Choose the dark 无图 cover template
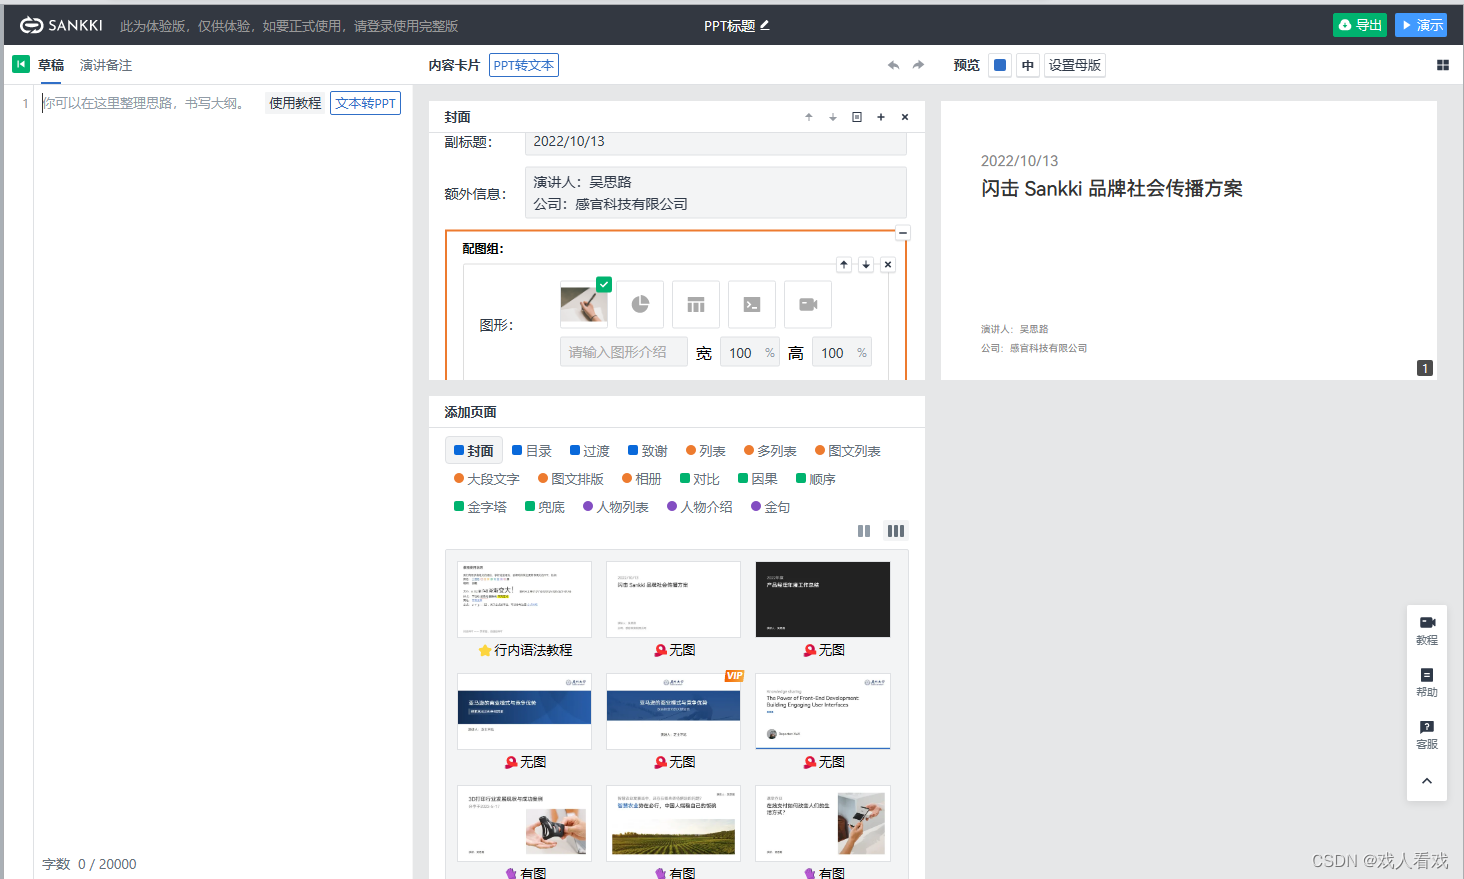Screen dimensions: 1464x879 coord(823,599)
